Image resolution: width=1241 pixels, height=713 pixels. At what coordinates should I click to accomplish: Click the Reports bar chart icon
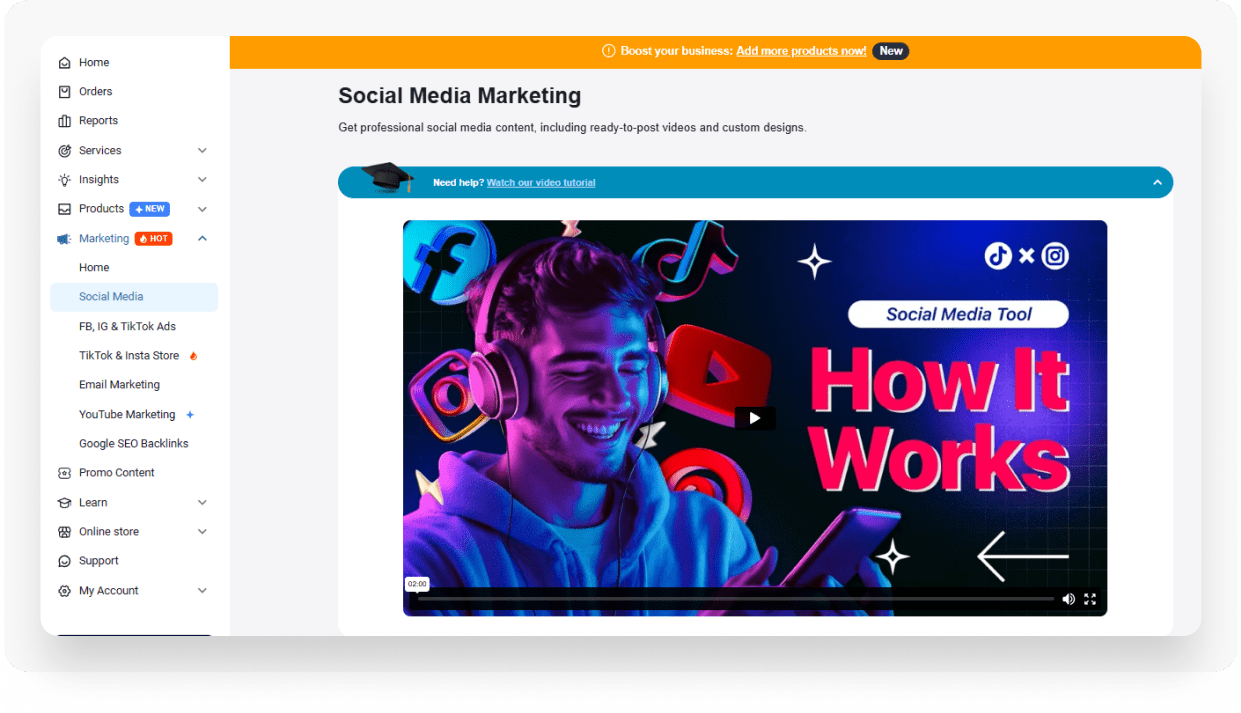65,121
